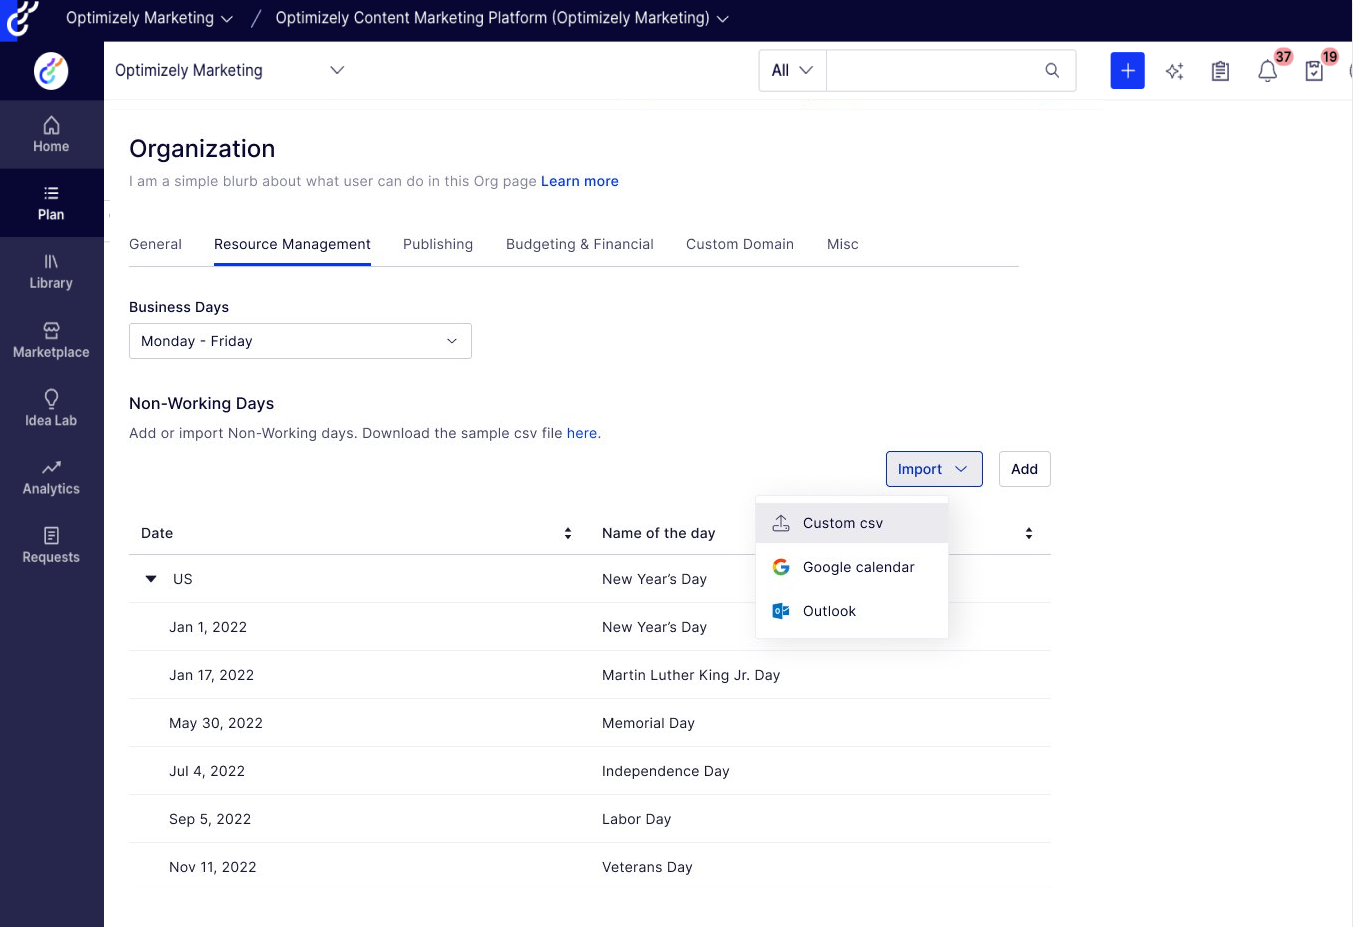The width and height of the screenshot is (1353, 927).
Task: Open notifications bell with 37 badge
Action: [1267, 71]
